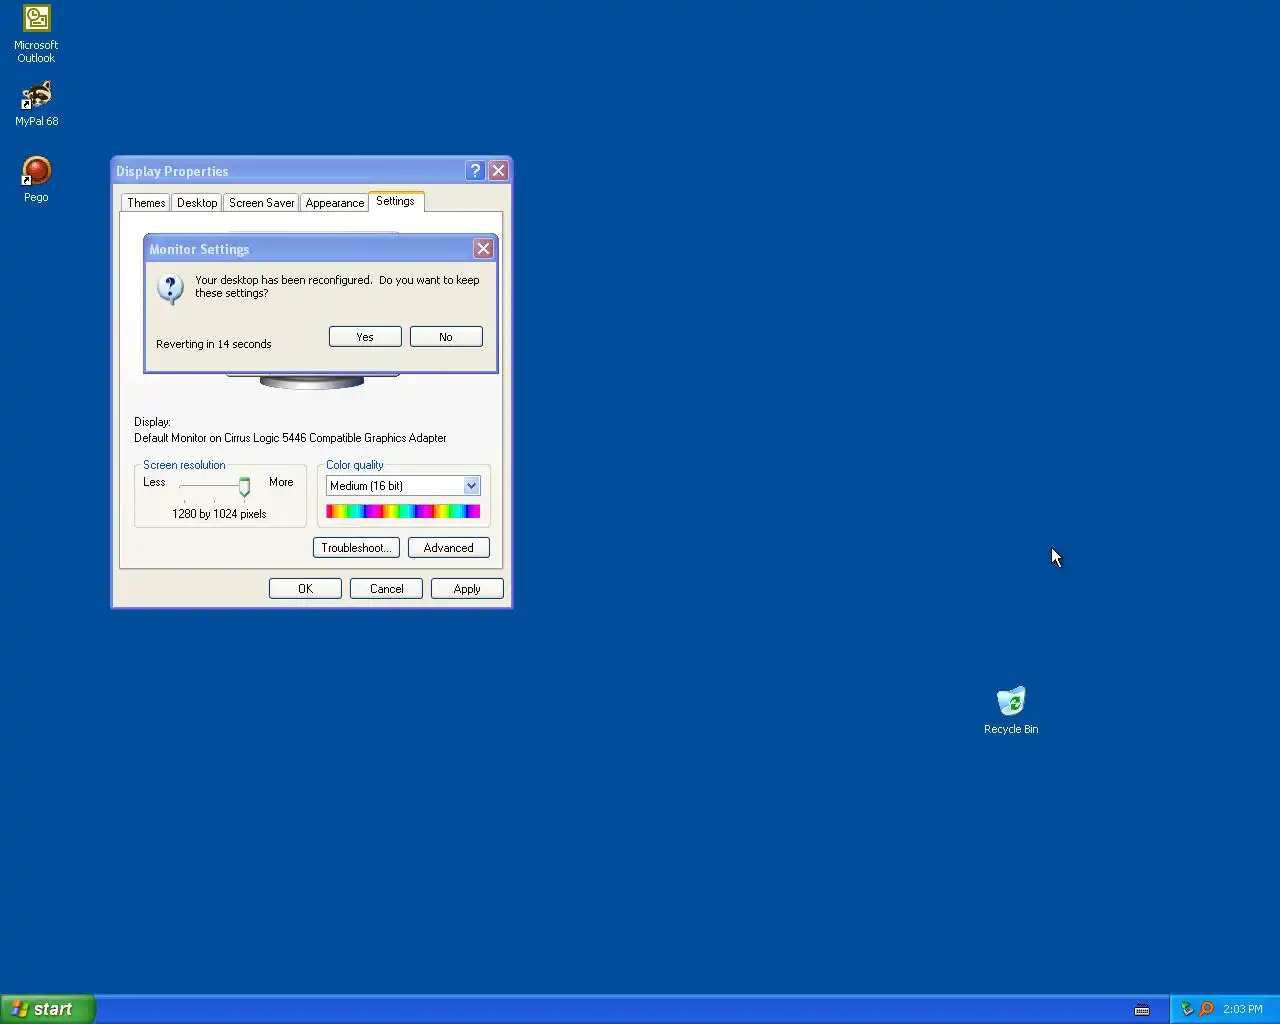Click Cancel in Display Properties

(x=386, y=589)
